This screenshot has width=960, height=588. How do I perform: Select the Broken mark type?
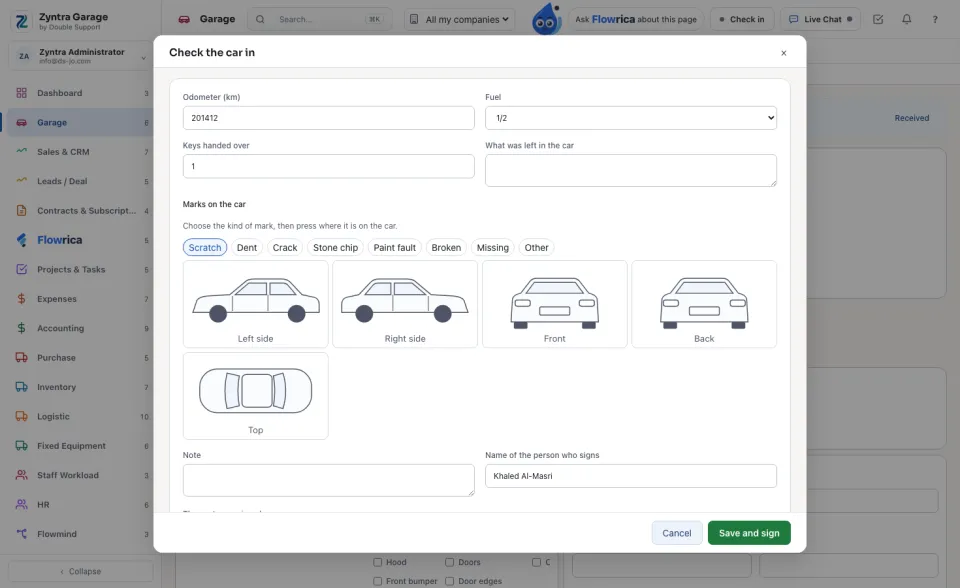point(446,247)
